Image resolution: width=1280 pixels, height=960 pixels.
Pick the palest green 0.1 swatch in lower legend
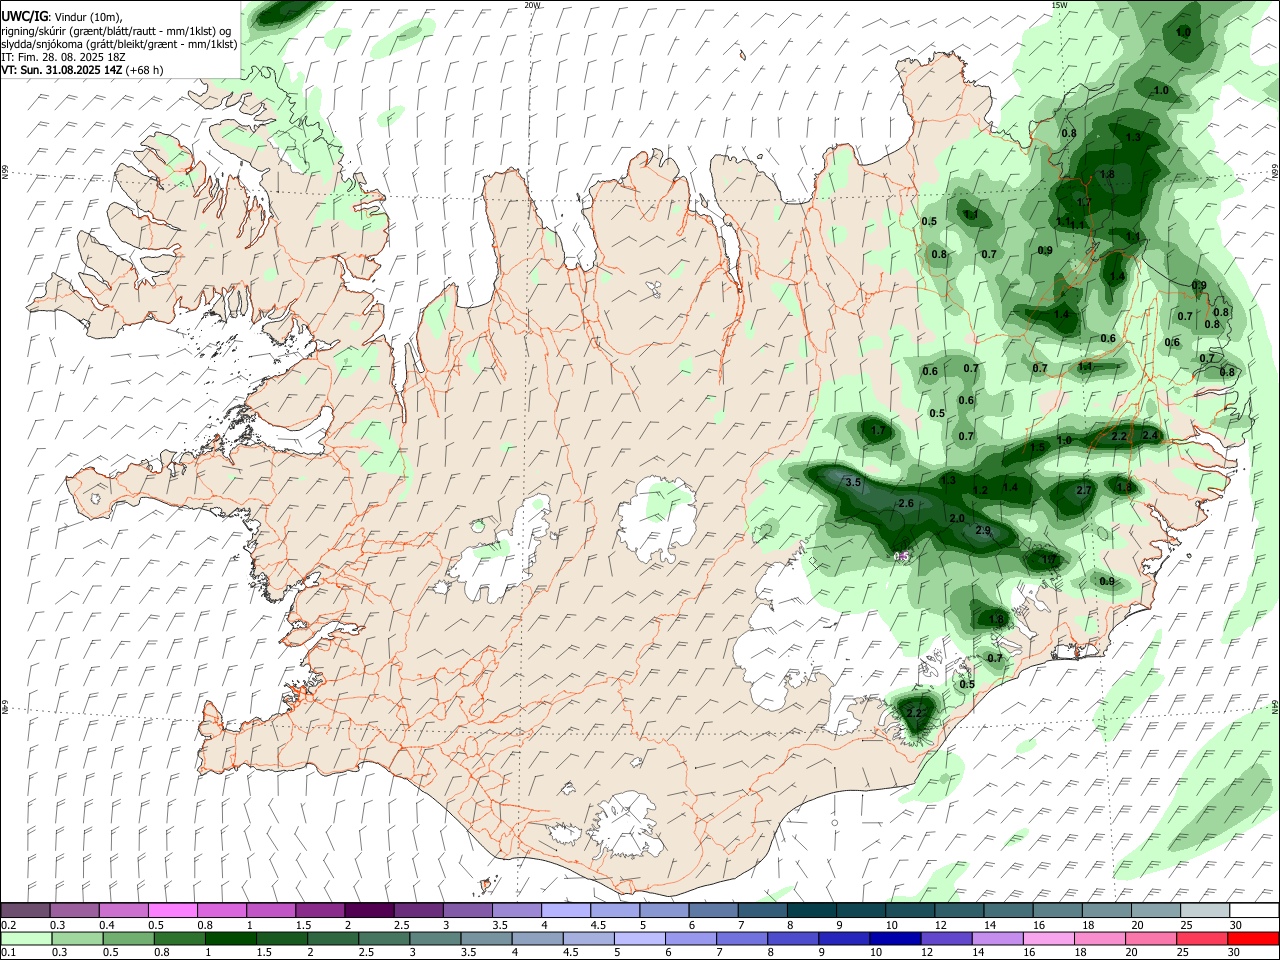(x=25, y=939)
